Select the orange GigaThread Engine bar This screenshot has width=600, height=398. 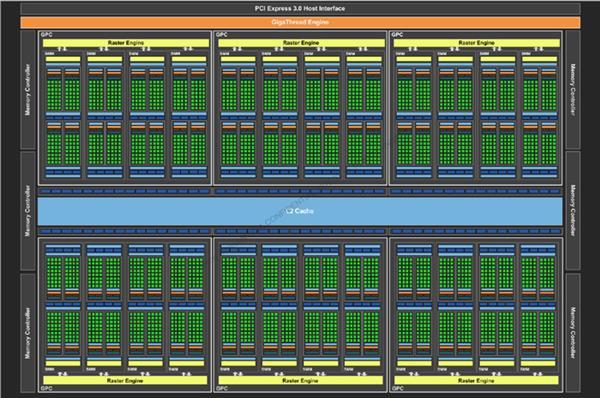[x=300, y=22]
